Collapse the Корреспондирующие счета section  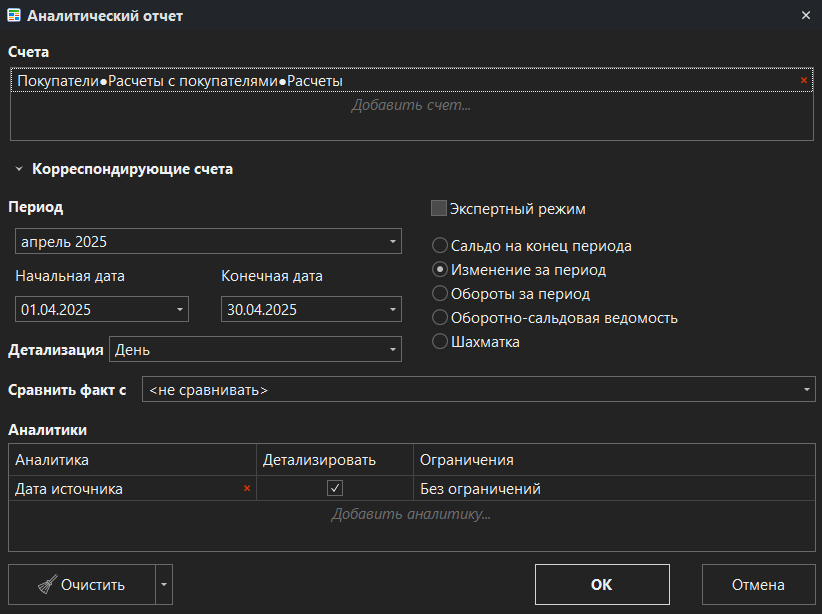[19, 170]
